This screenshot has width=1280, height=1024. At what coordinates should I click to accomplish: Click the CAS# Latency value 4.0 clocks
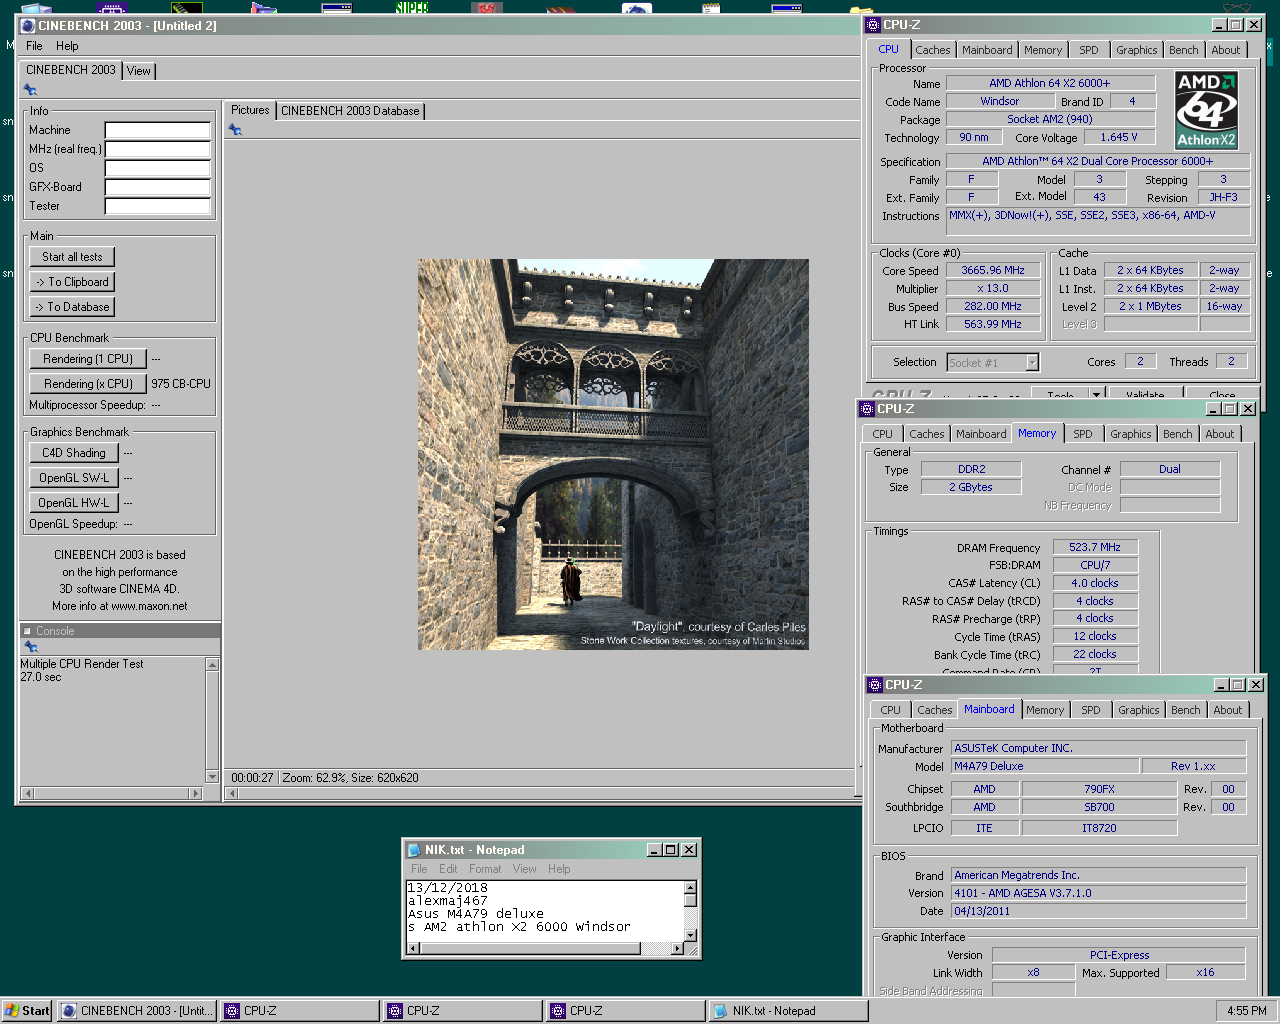(1095, 583)
